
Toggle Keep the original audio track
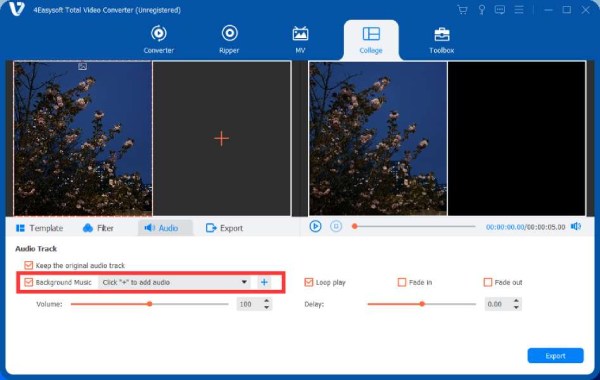(x=28, y=265)
